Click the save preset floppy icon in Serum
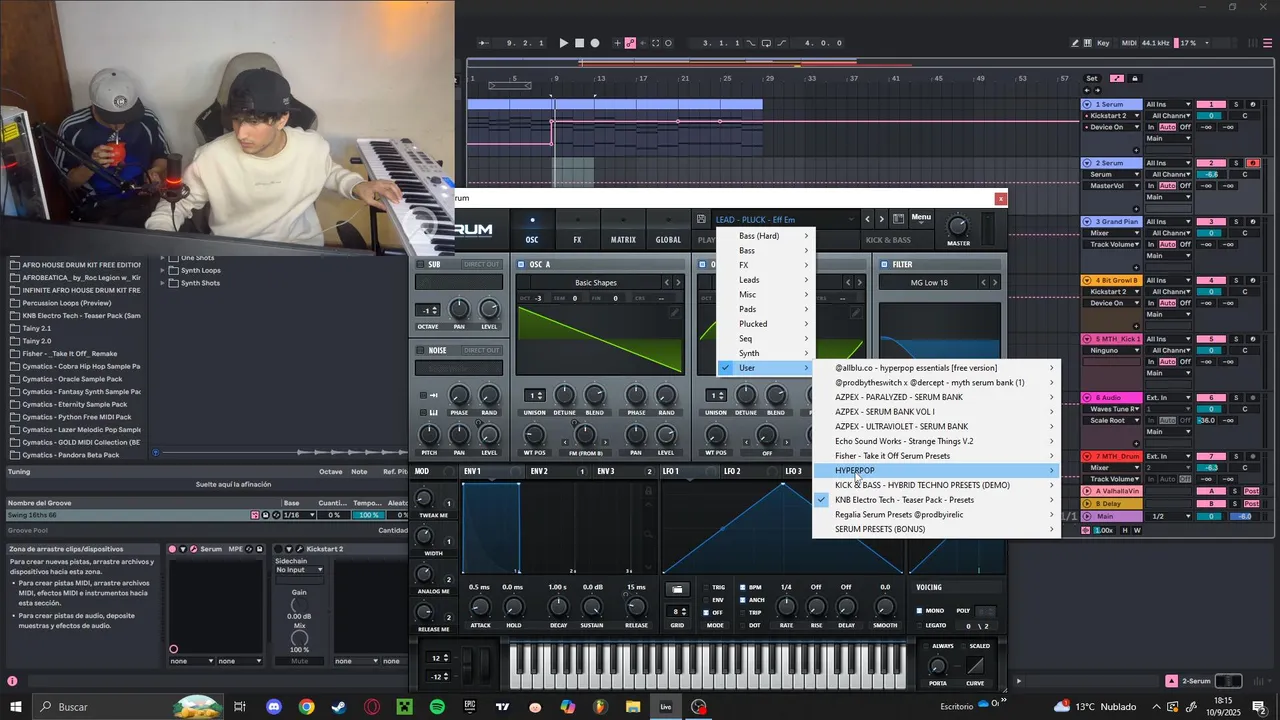Image resolution: width=1280 pixels, height=720 pixels. click(x=701, y=219)
